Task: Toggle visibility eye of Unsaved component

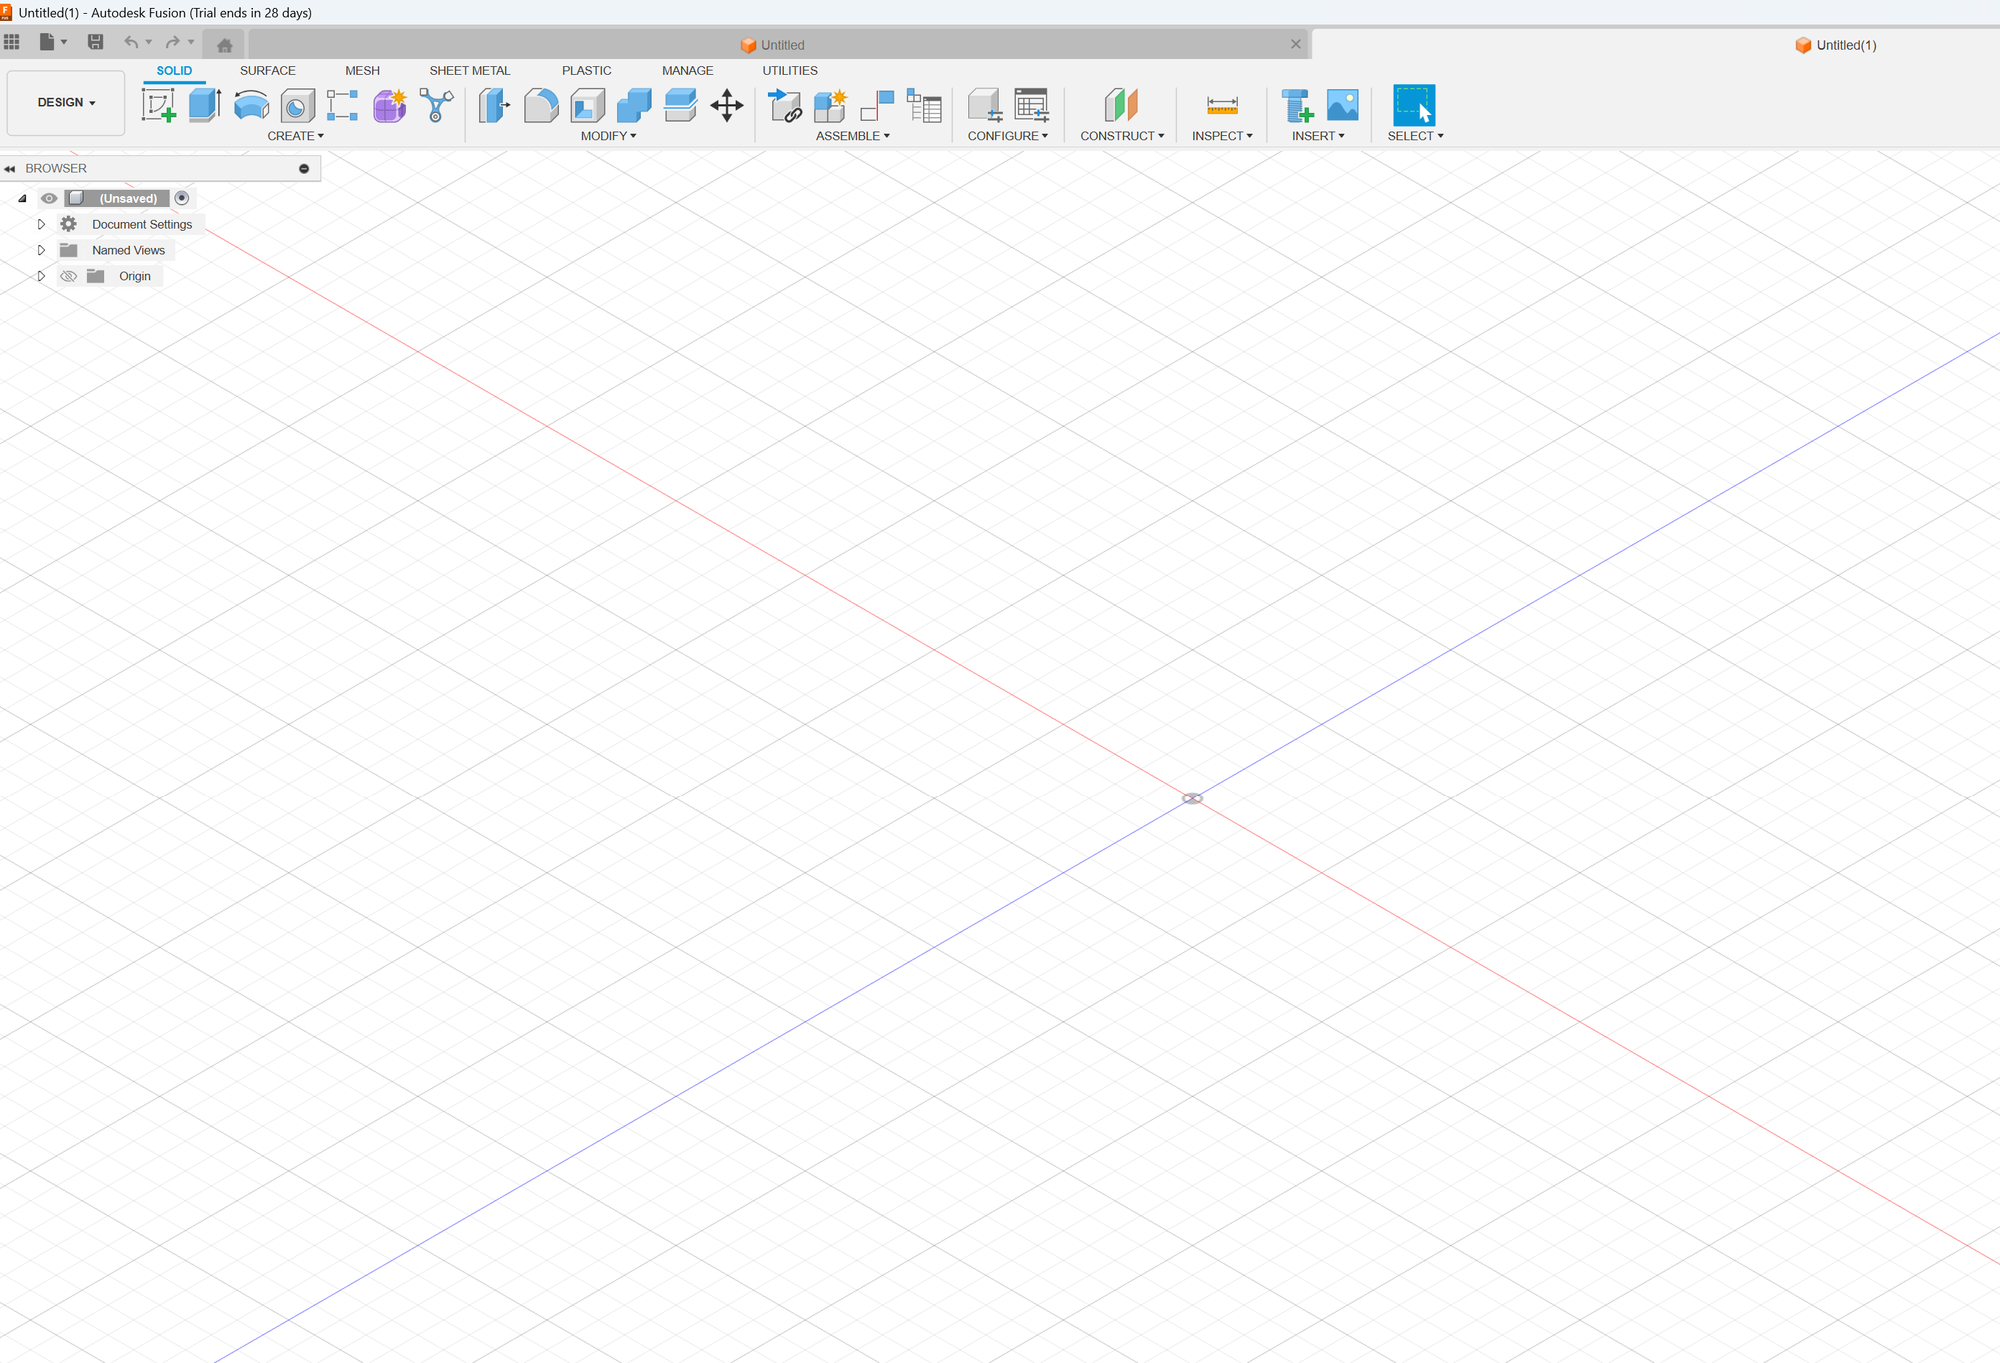Action: coord(49,198)
